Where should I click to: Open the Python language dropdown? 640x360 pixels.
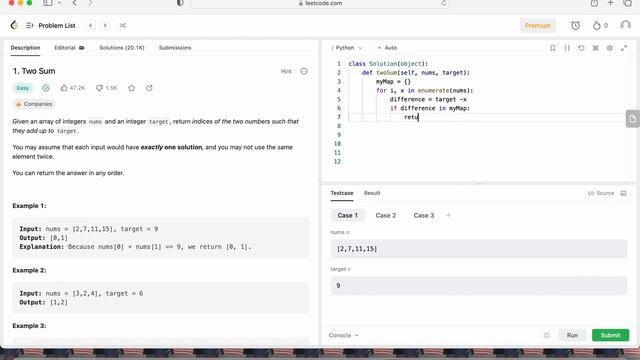(x=347, y=48)
